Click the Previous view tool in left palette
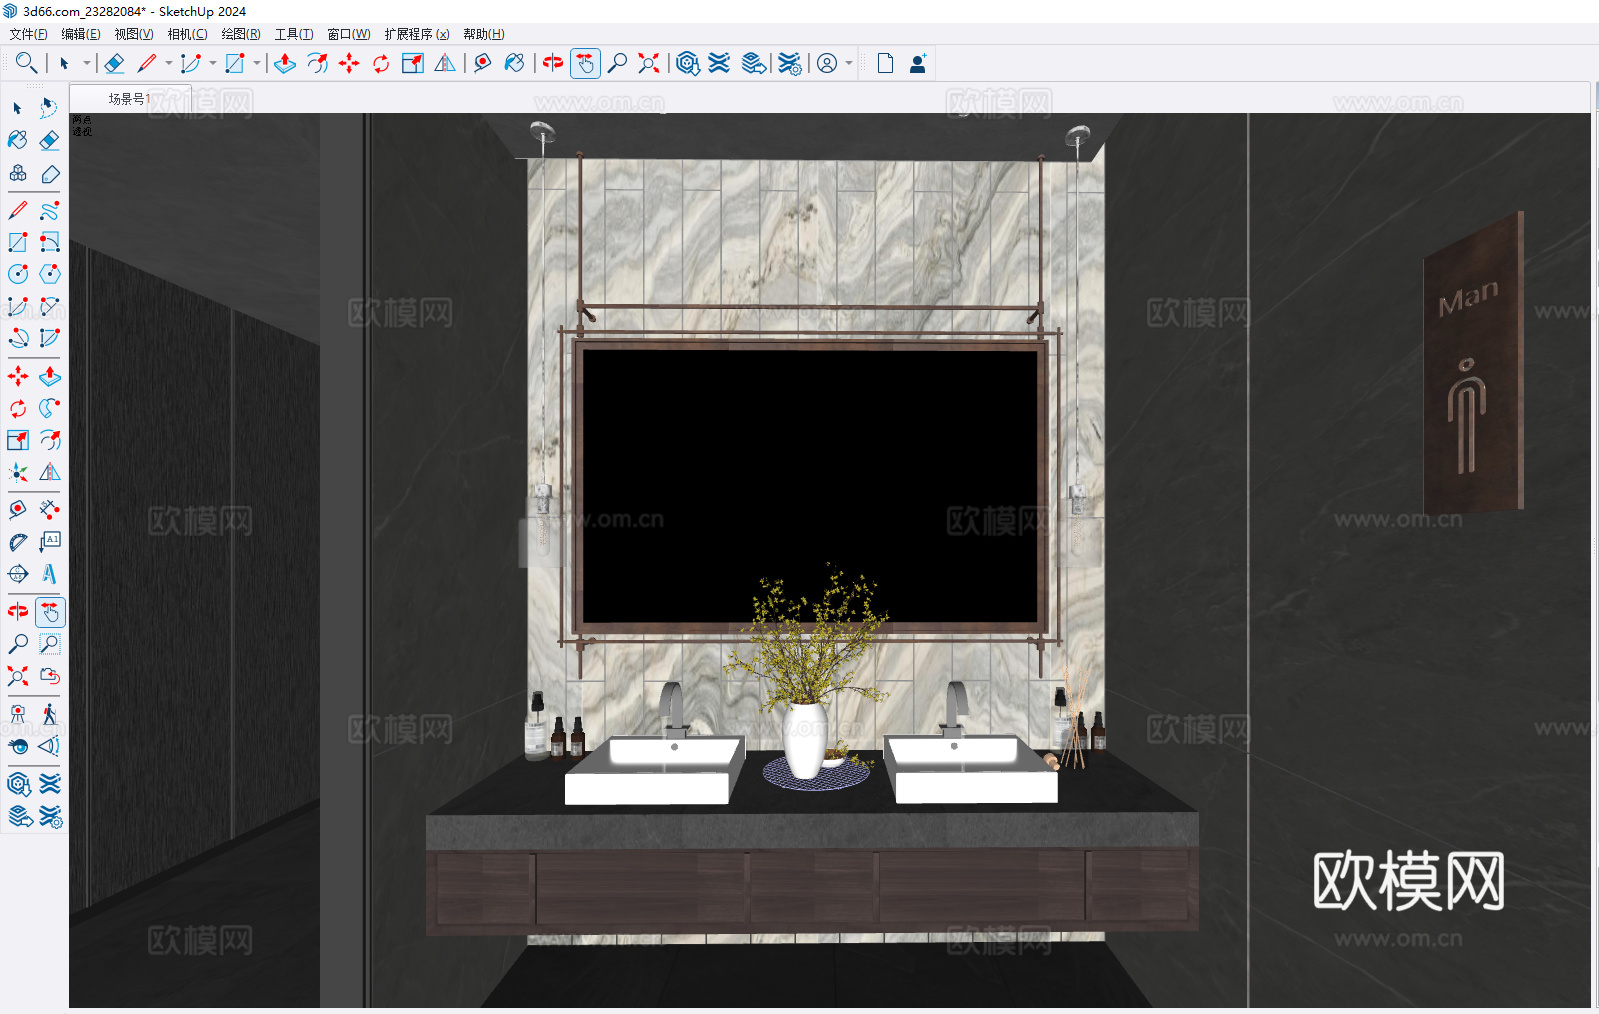The width and height of the screenshot is (1599, 1014). pos(49,676)
